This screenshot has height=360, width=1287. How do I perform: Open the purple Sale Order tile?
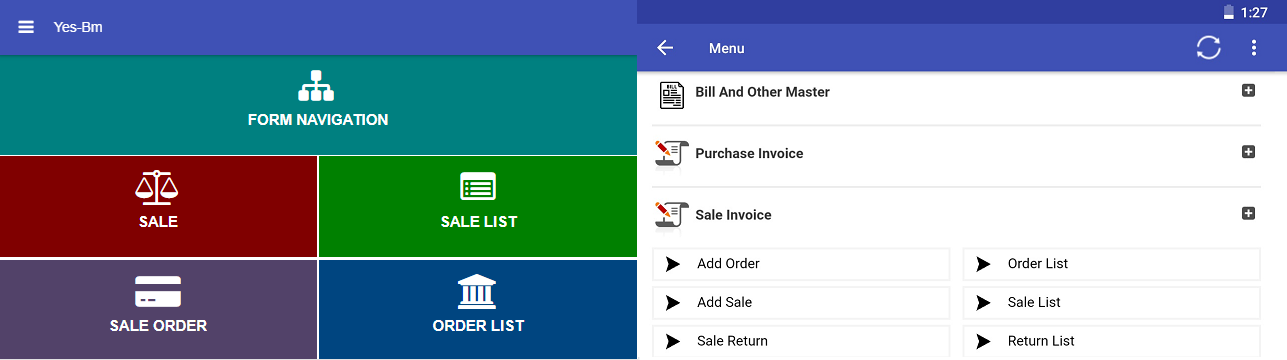coord(158,309)
